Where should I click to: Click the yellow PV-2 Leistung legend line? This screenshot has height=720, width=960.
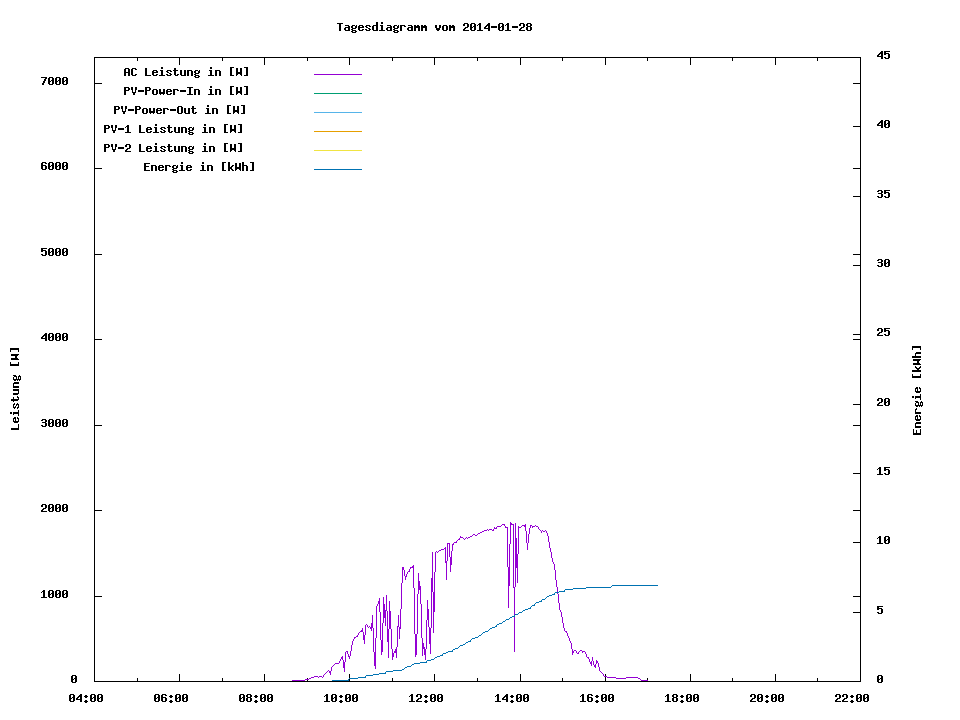click(x=337, y=150)
